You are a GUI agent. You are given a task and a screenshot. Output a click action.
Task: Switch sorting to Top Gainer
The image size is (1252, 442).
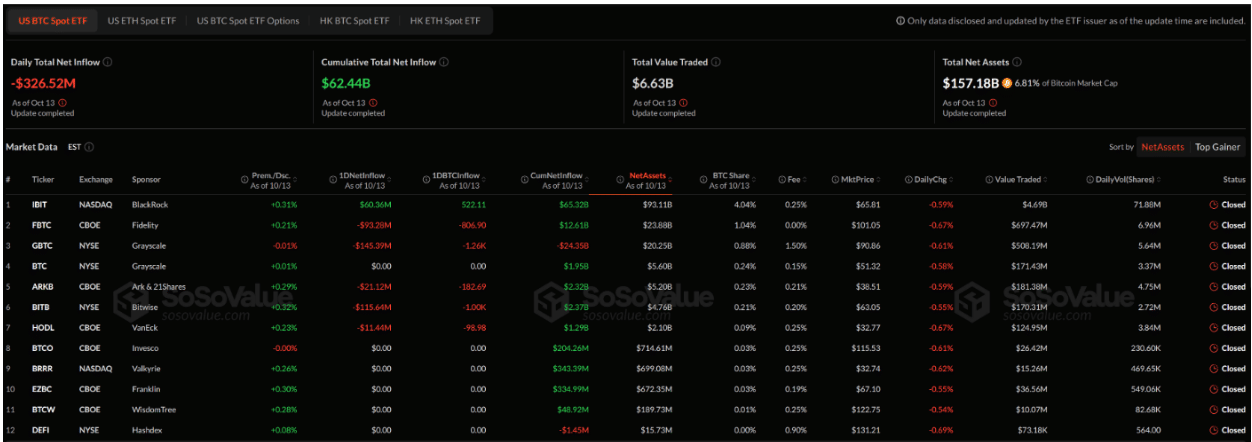tap(1217, 147)
